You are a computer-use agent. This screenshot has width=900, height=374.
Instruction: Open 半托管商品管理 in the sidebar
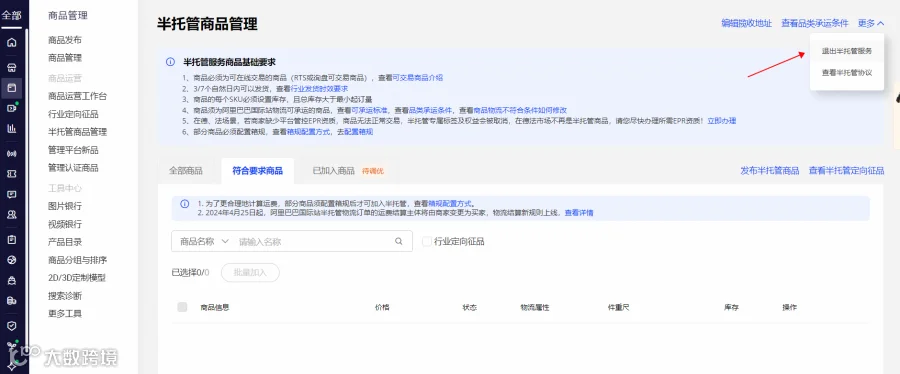(x=77, y=132)
